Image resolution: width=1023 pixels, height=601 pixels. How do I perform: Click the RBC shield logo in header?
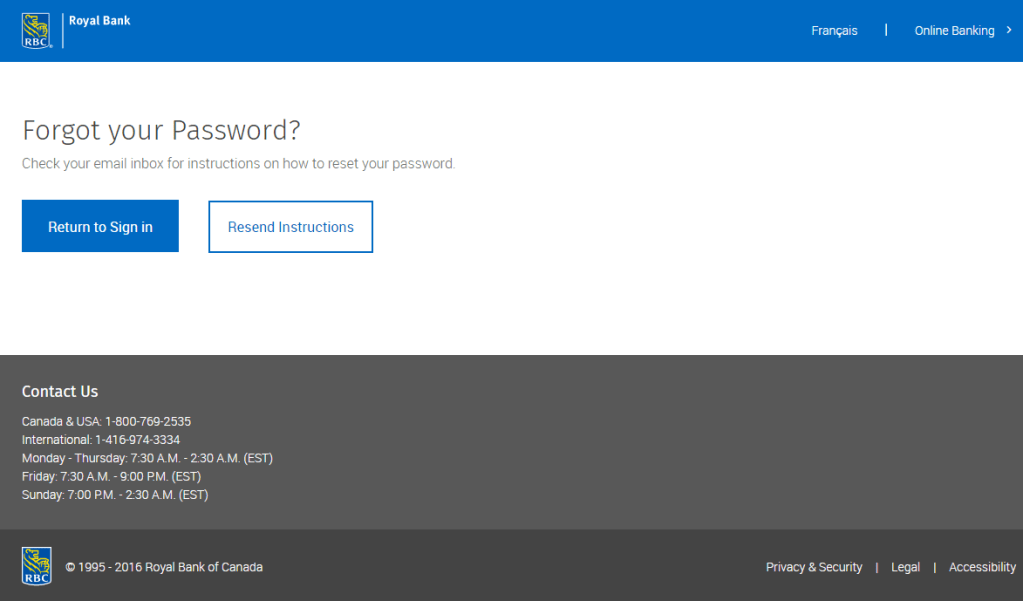[37, 30]
